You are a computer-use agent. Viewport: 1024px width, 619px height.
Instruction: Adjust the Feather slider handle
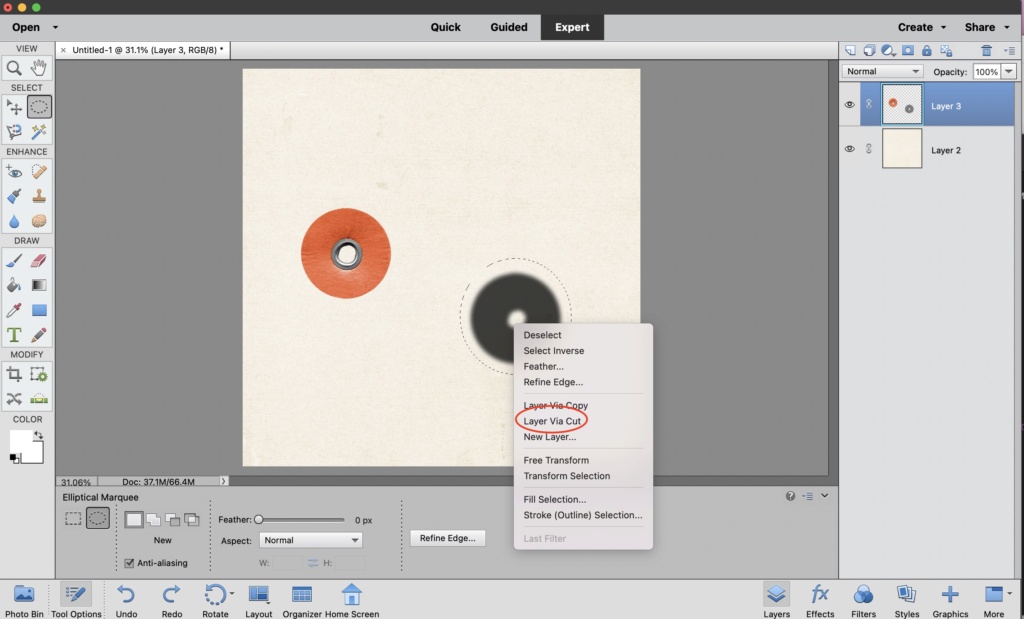point(259,520)
